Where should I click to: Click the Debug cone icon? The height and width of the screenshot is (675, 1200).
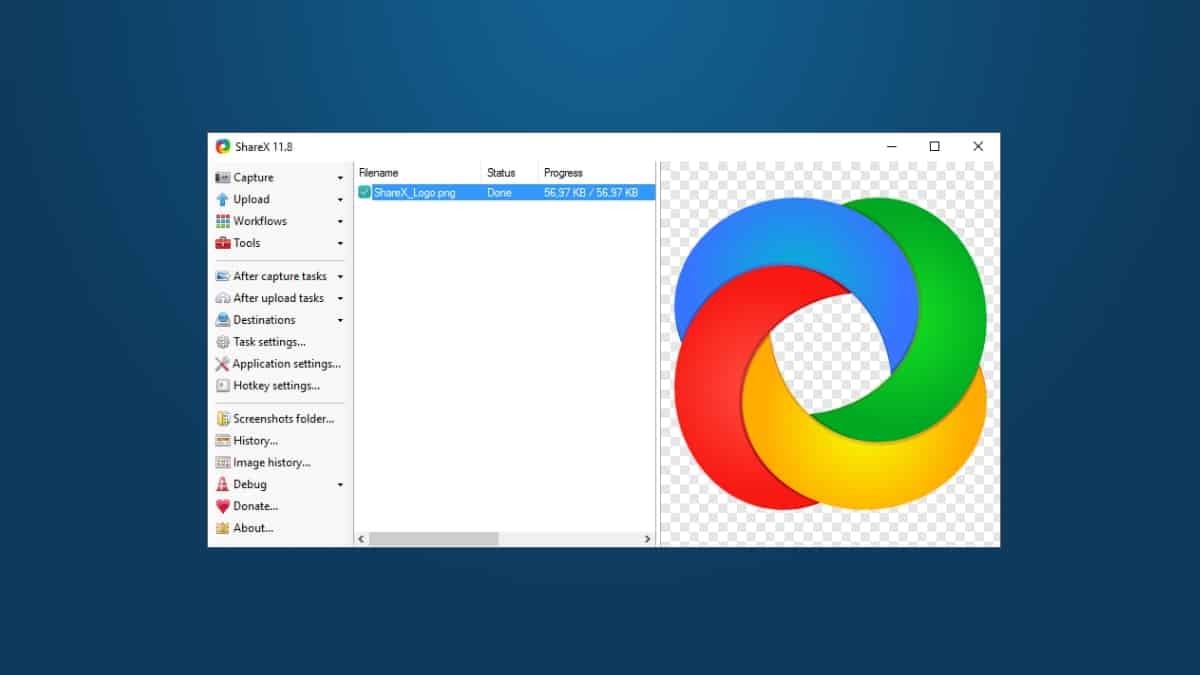223,484
